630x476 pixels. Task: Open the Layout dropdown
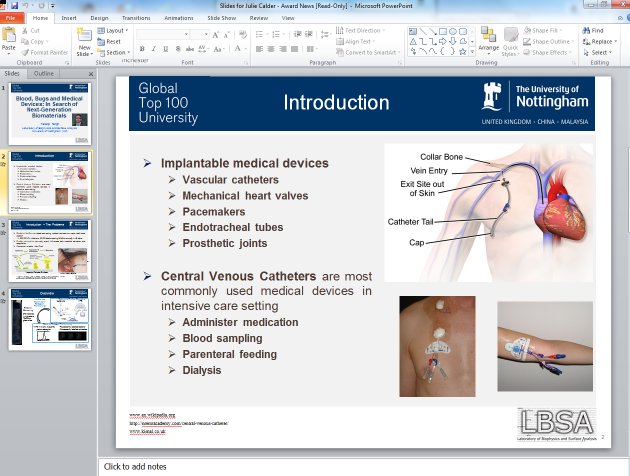[x=114, y=31]
